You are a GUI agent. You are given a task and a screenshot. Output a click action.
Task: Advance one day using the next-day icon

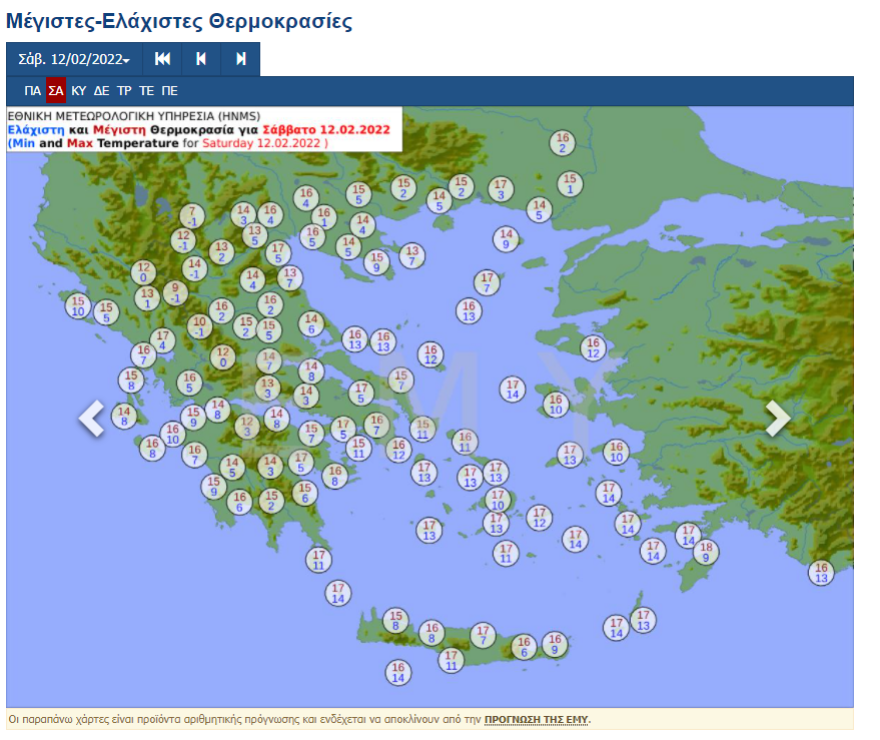coord(239,59)
